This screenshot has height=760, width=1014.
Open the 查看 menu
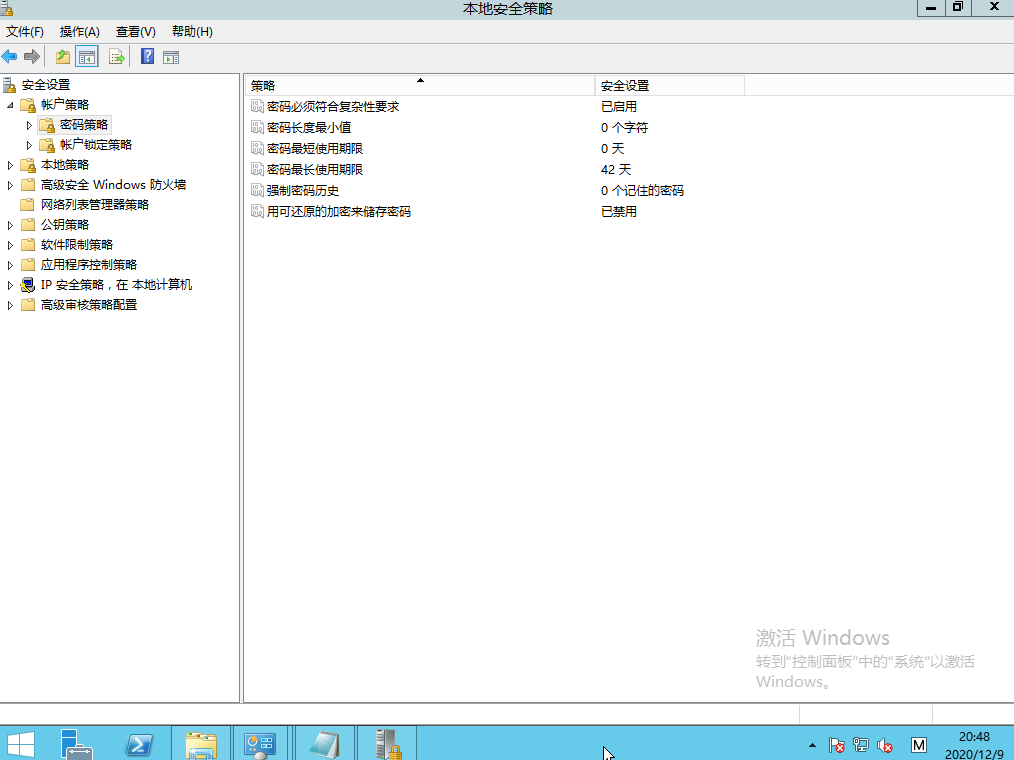coord(136,31)
